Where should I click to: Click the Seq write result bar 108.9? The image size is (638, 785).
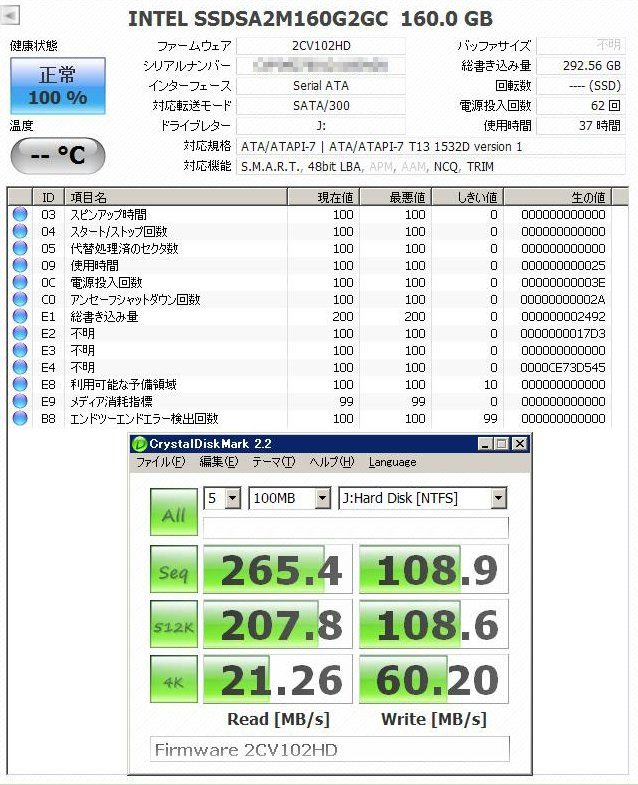coord(434,569)
